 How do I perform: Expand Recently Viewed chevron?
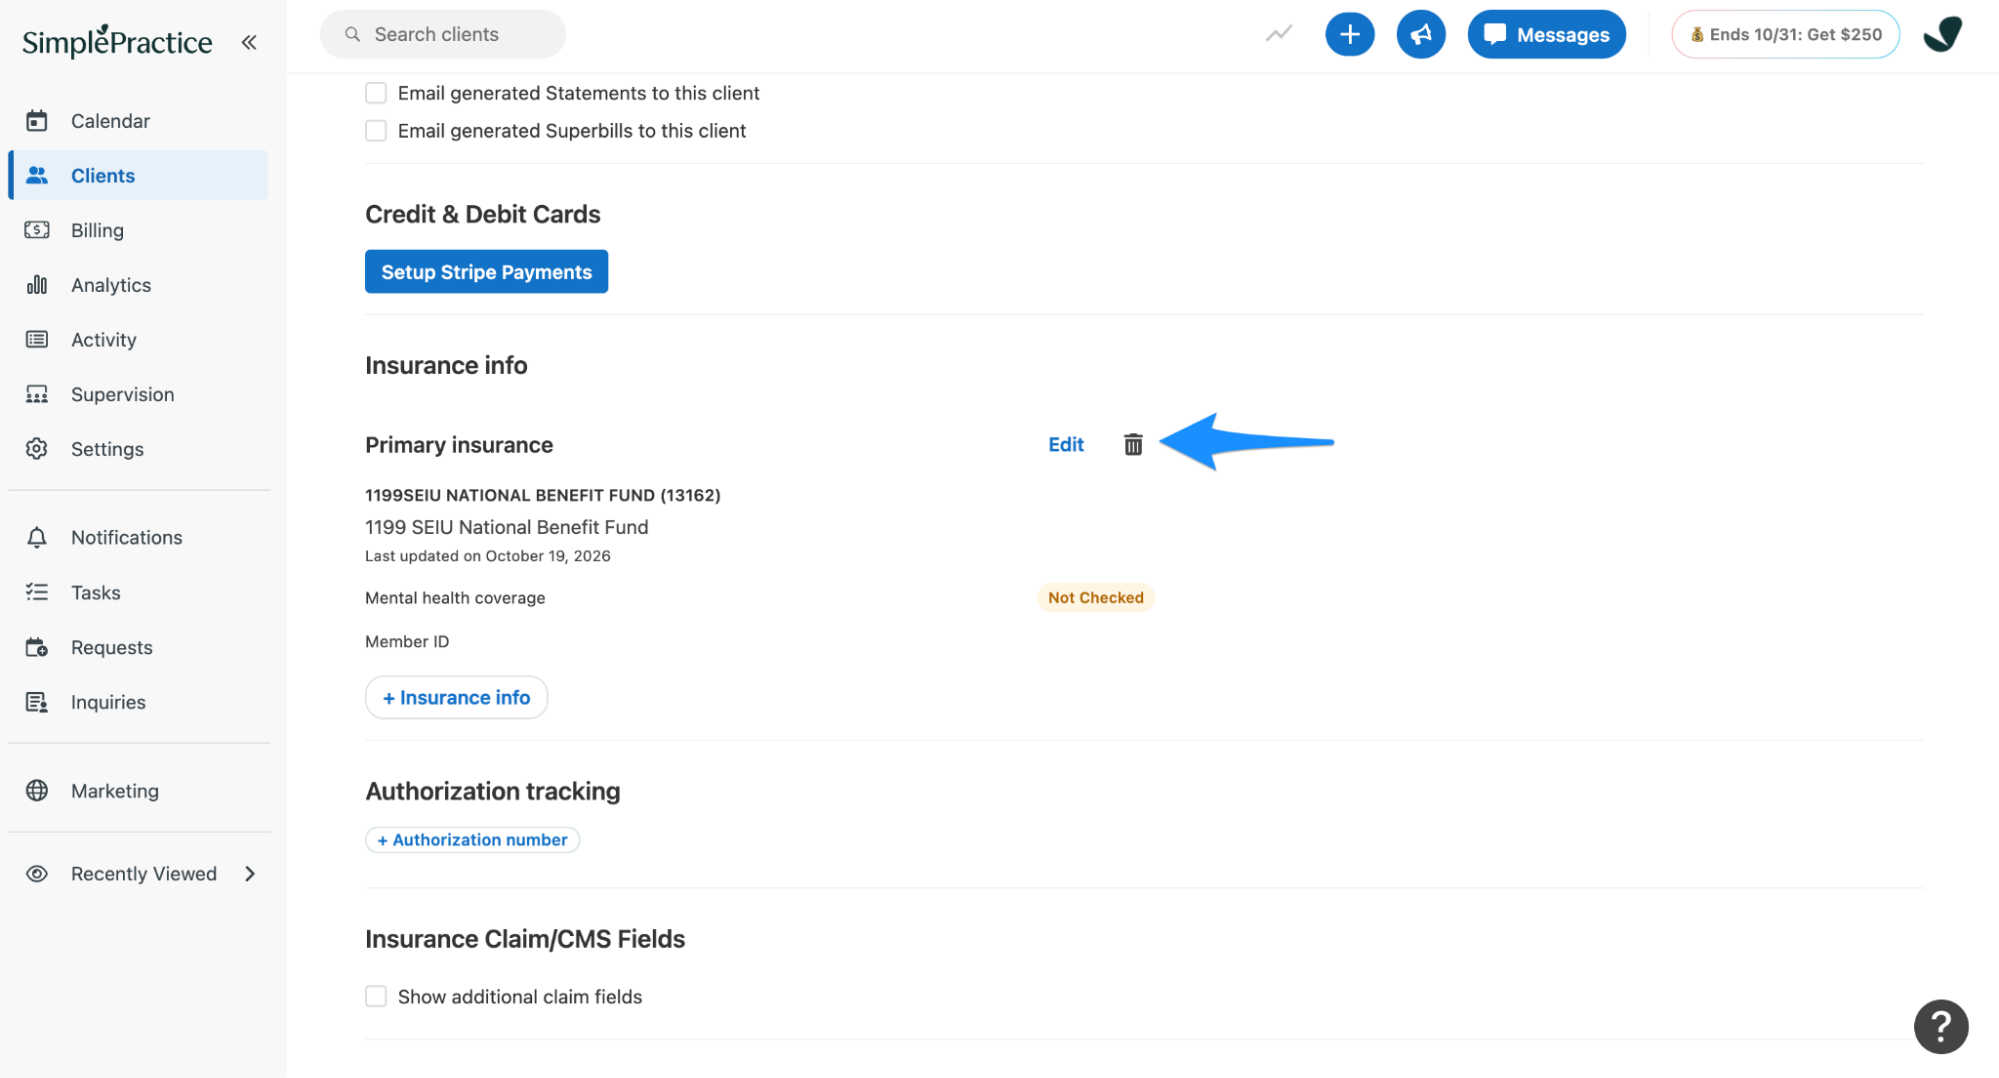(x=250, y=874)
